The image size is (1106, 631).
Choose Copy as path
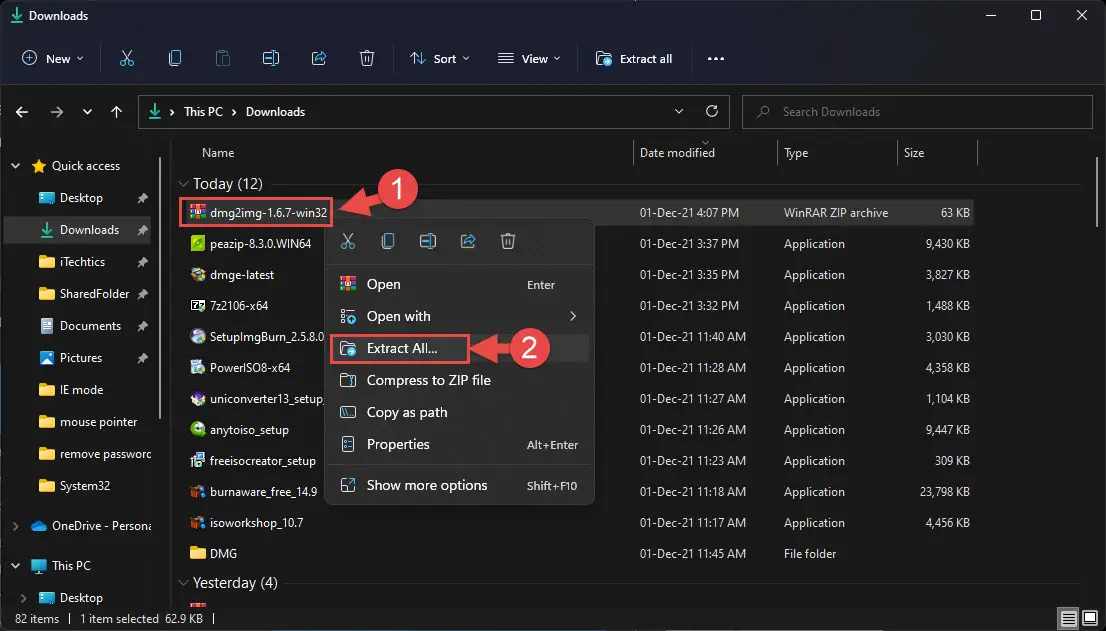(x=459, y=412)
